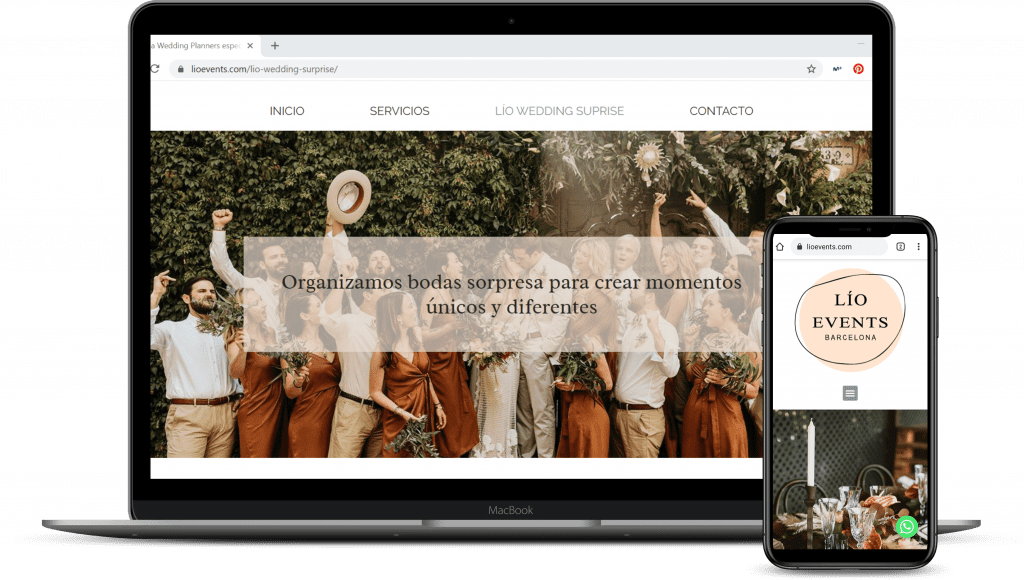Screen dimensions: 1024x580
Task: Tap the home icon in phone browser
Action: pyautogui.click(x=780, y=247)
